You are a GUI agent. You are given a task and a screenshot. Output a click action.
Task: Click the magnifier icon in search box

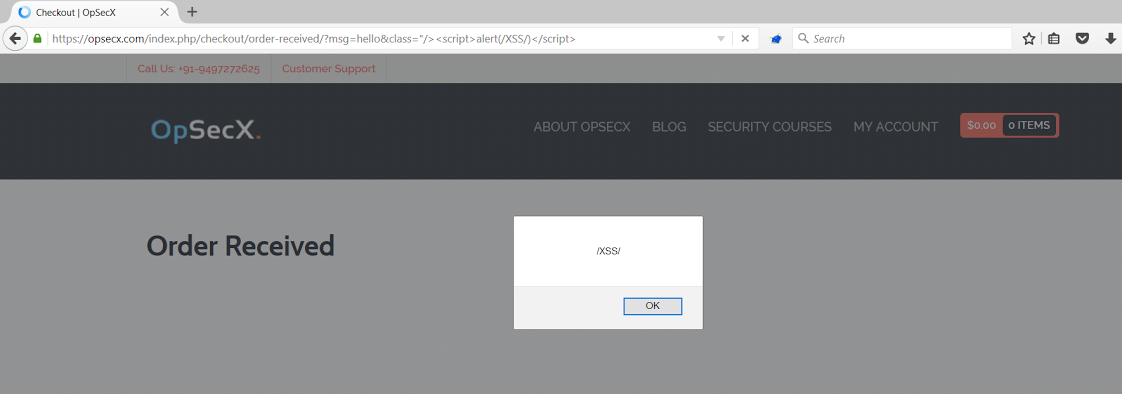click(803, 39)
